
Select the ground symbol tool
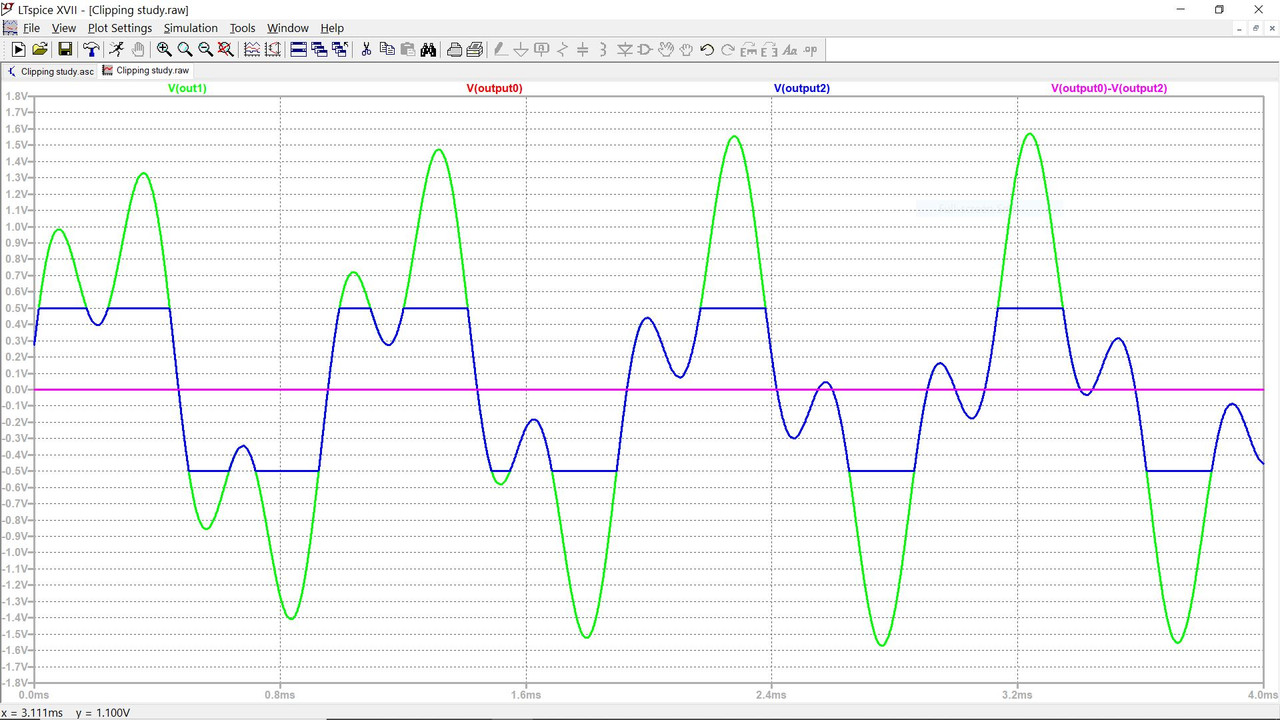click(x=522, y=49)
